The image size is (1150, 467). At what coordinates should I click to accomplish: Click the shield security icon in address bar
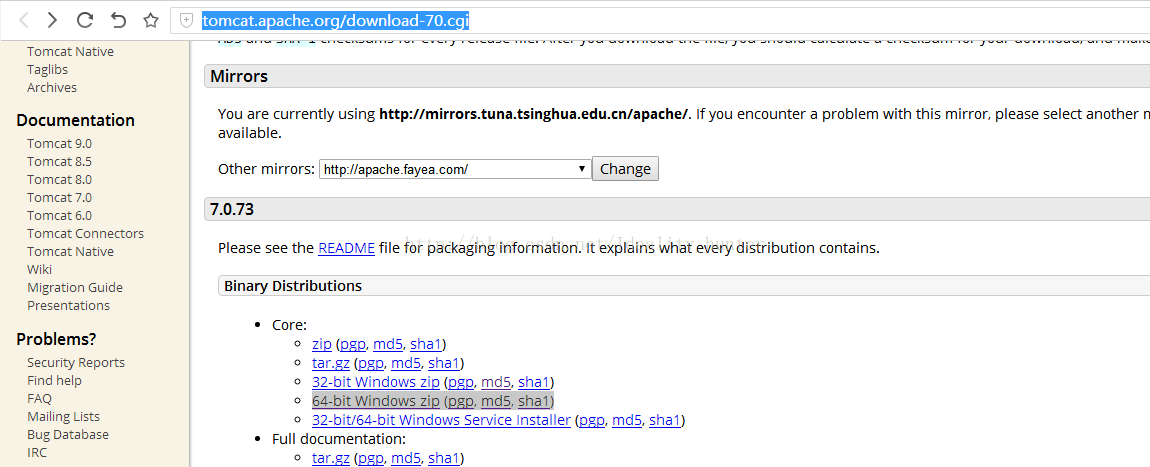pos(187,21)
